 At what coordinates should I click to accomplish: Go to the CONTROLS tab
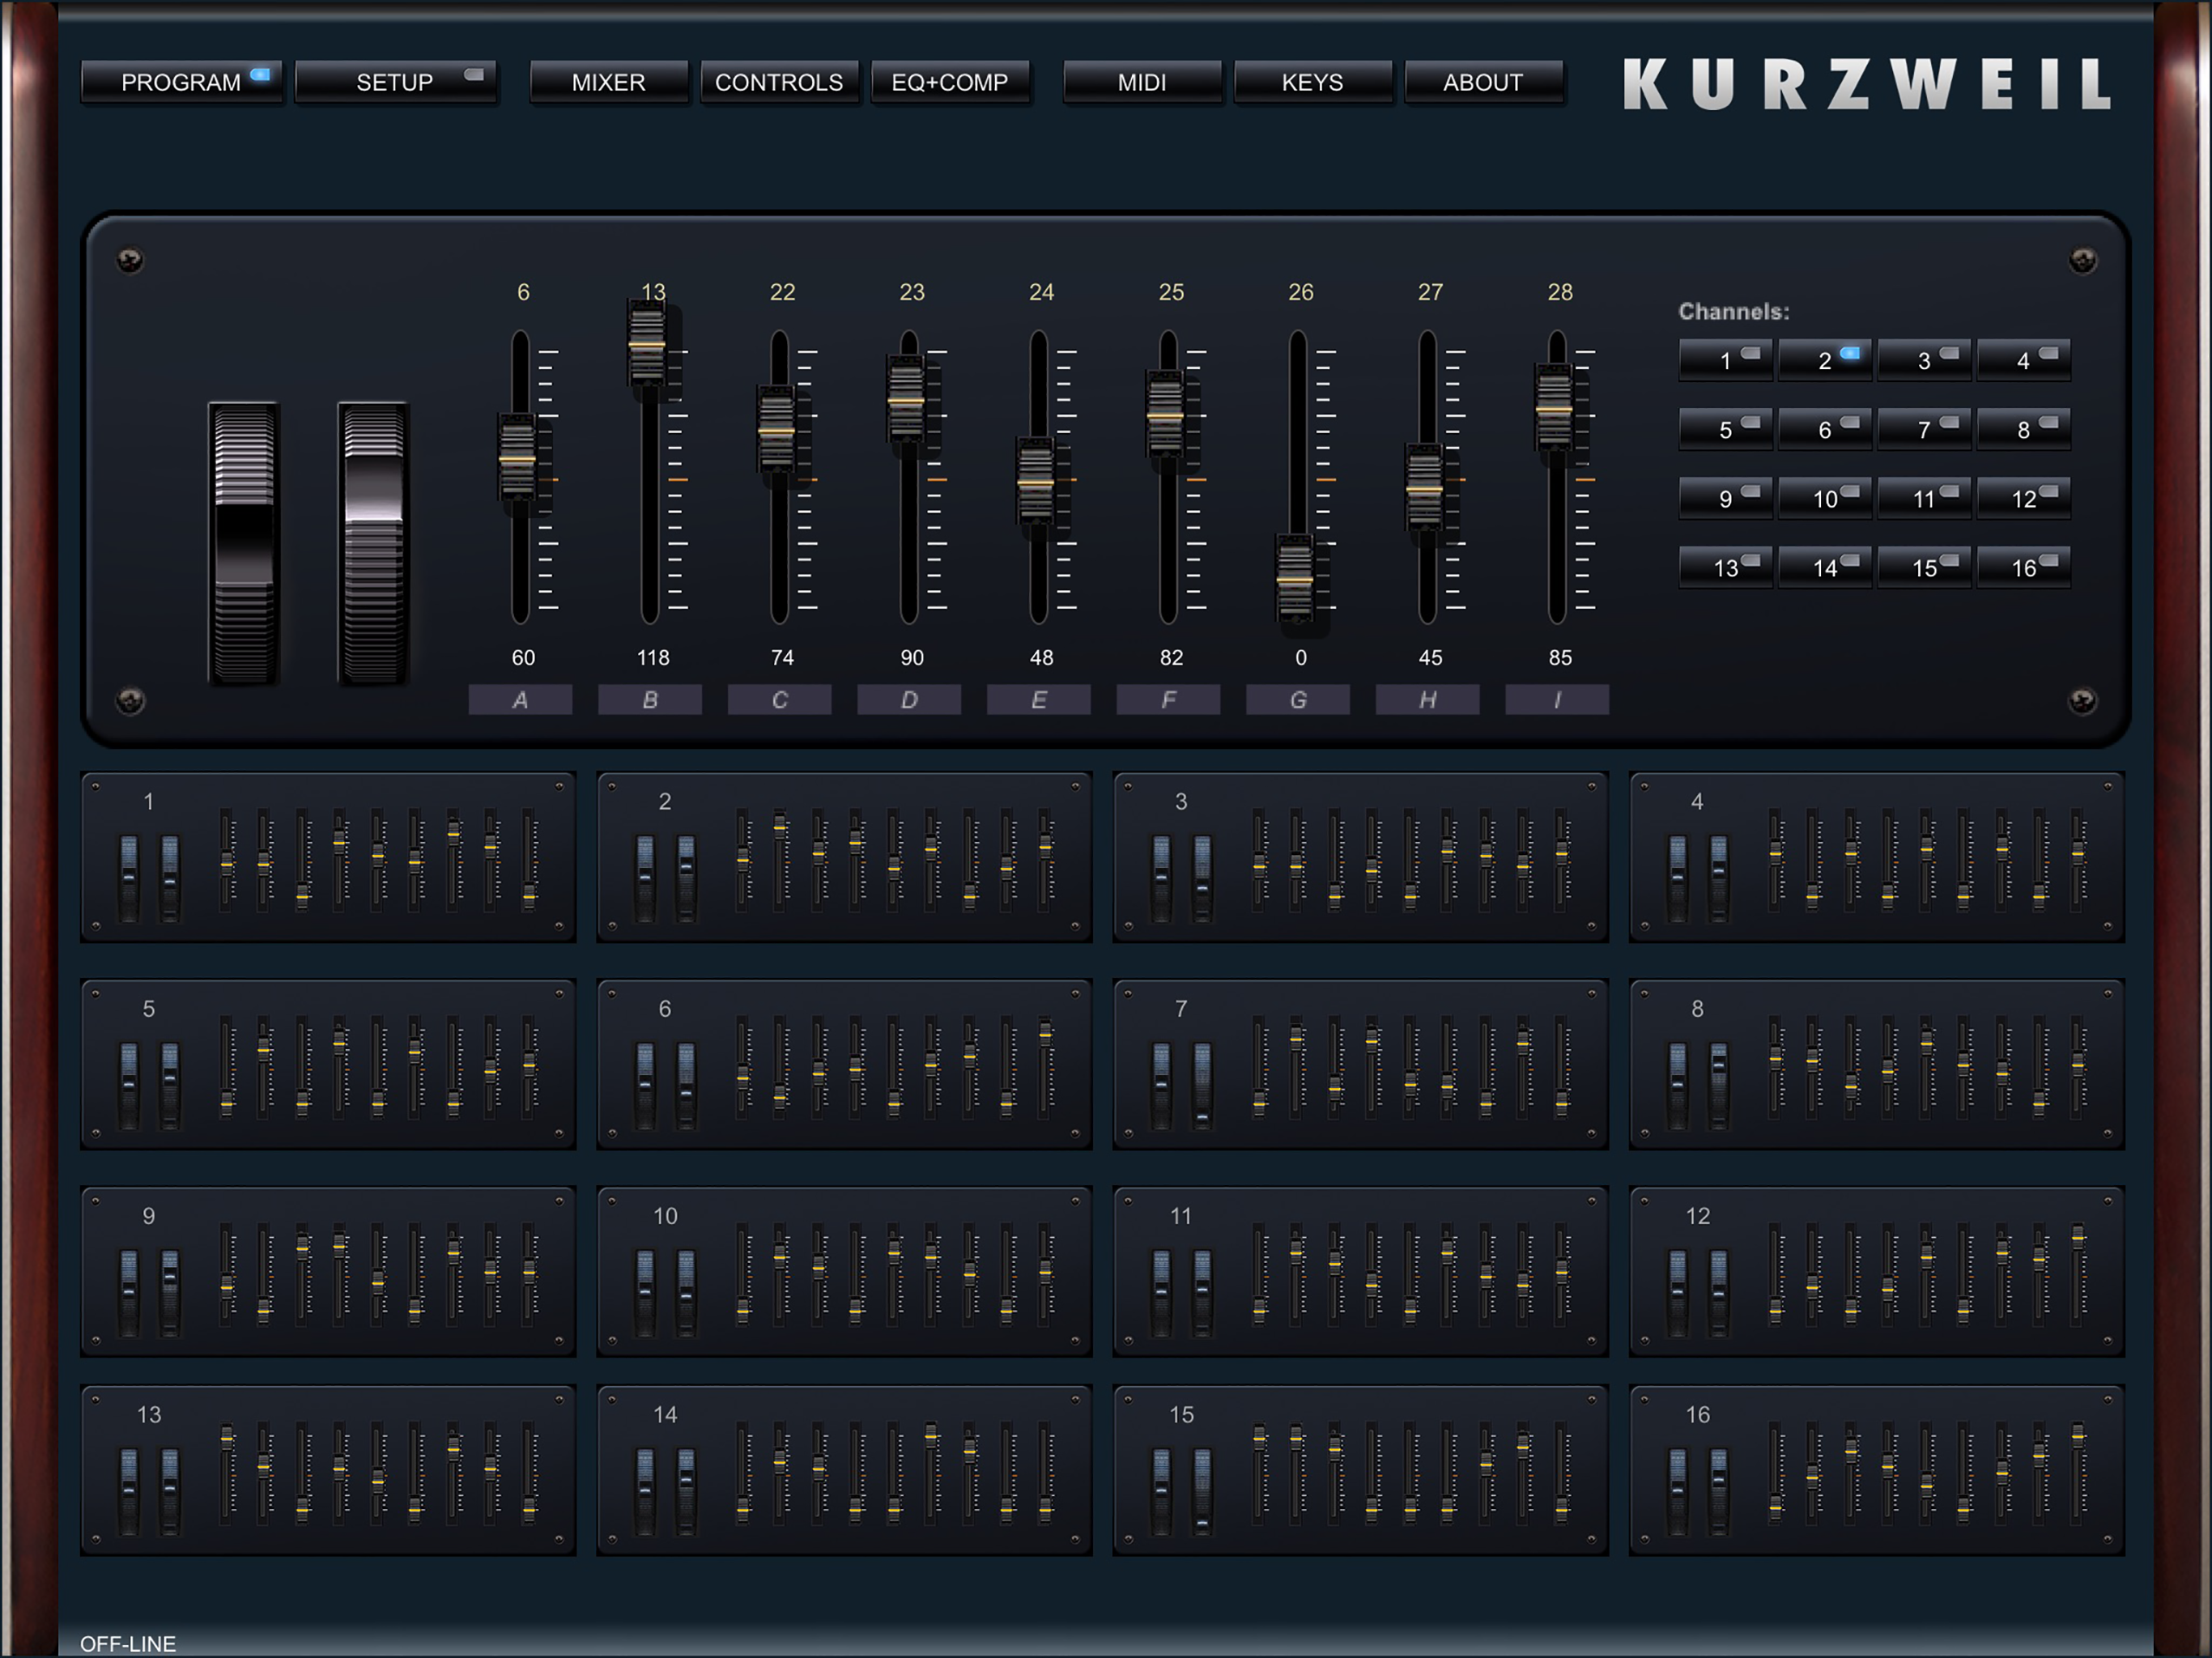[779, 82]
